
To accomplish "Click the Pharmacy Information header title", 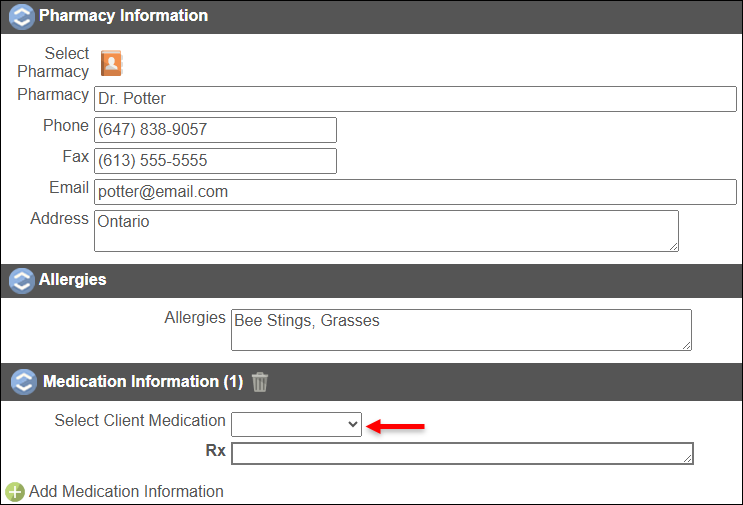I will [123, 16].
